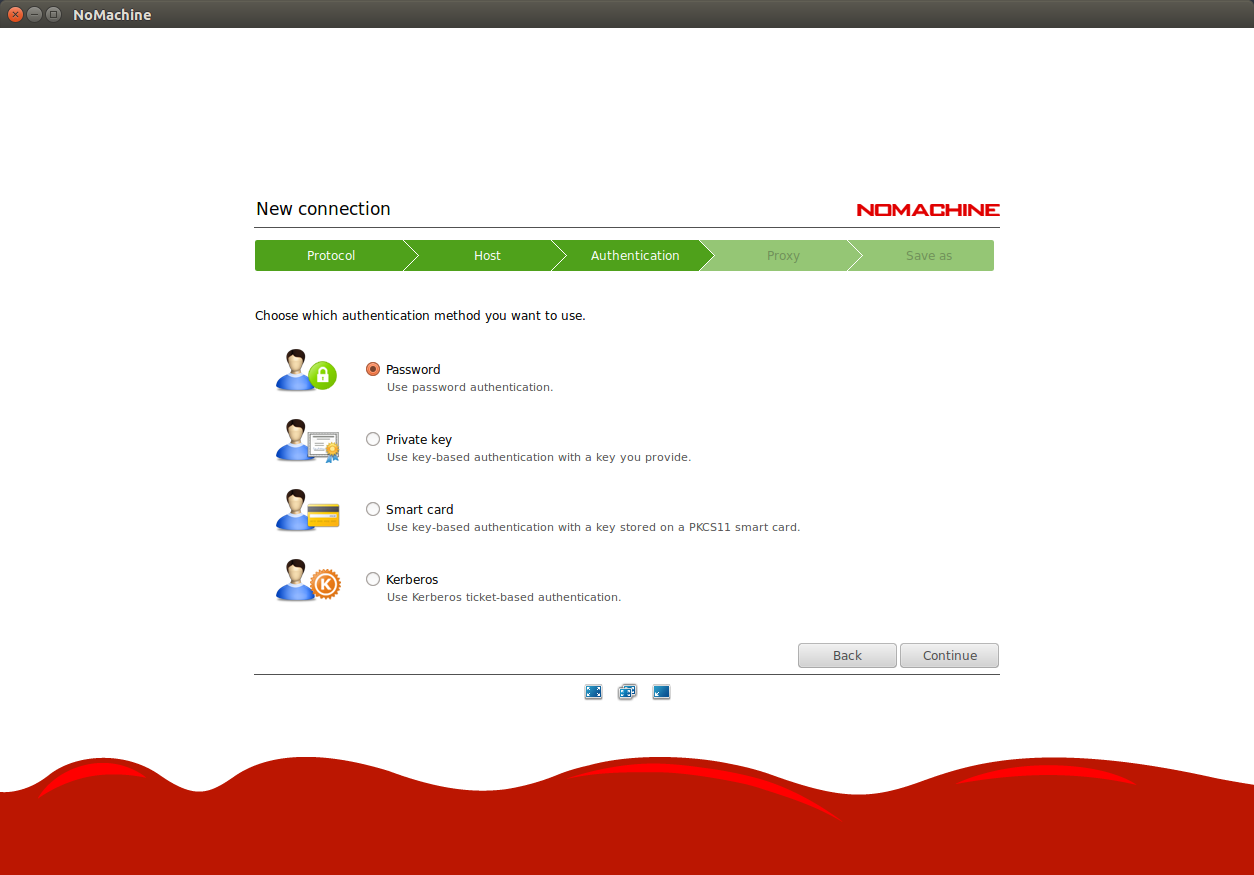Click the window close button in title bar
The height and width of the screenshot is (875, 1254).
coord(15,15)
